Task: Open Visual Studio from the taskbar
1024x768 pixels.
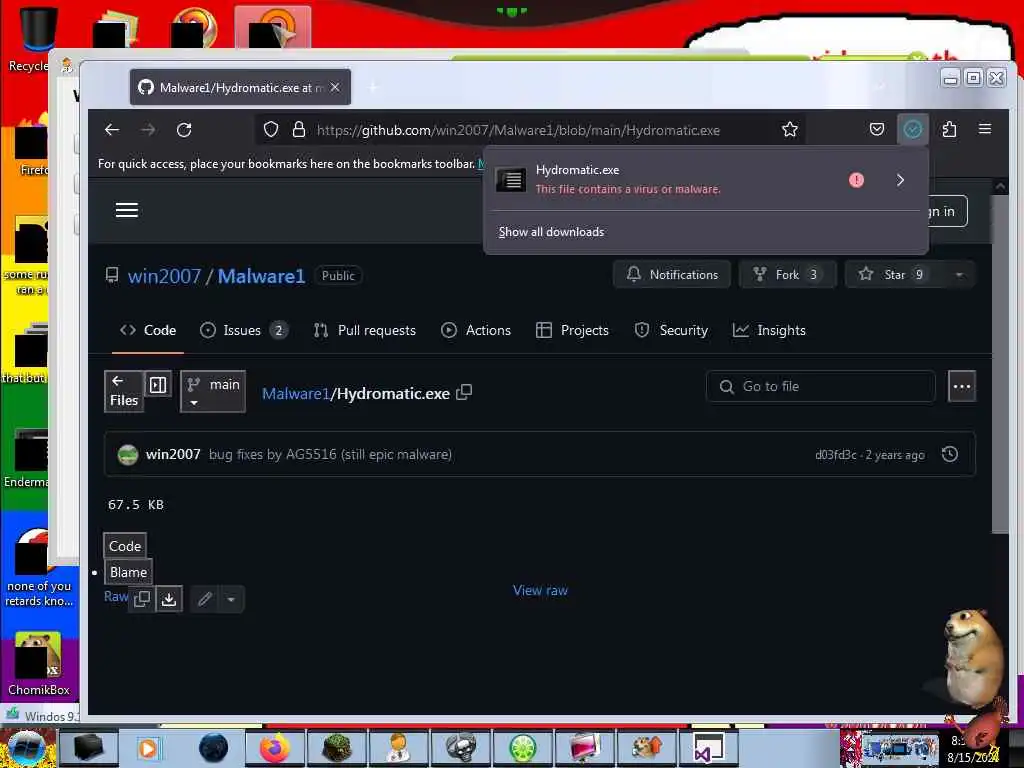Action: point(708,748)
